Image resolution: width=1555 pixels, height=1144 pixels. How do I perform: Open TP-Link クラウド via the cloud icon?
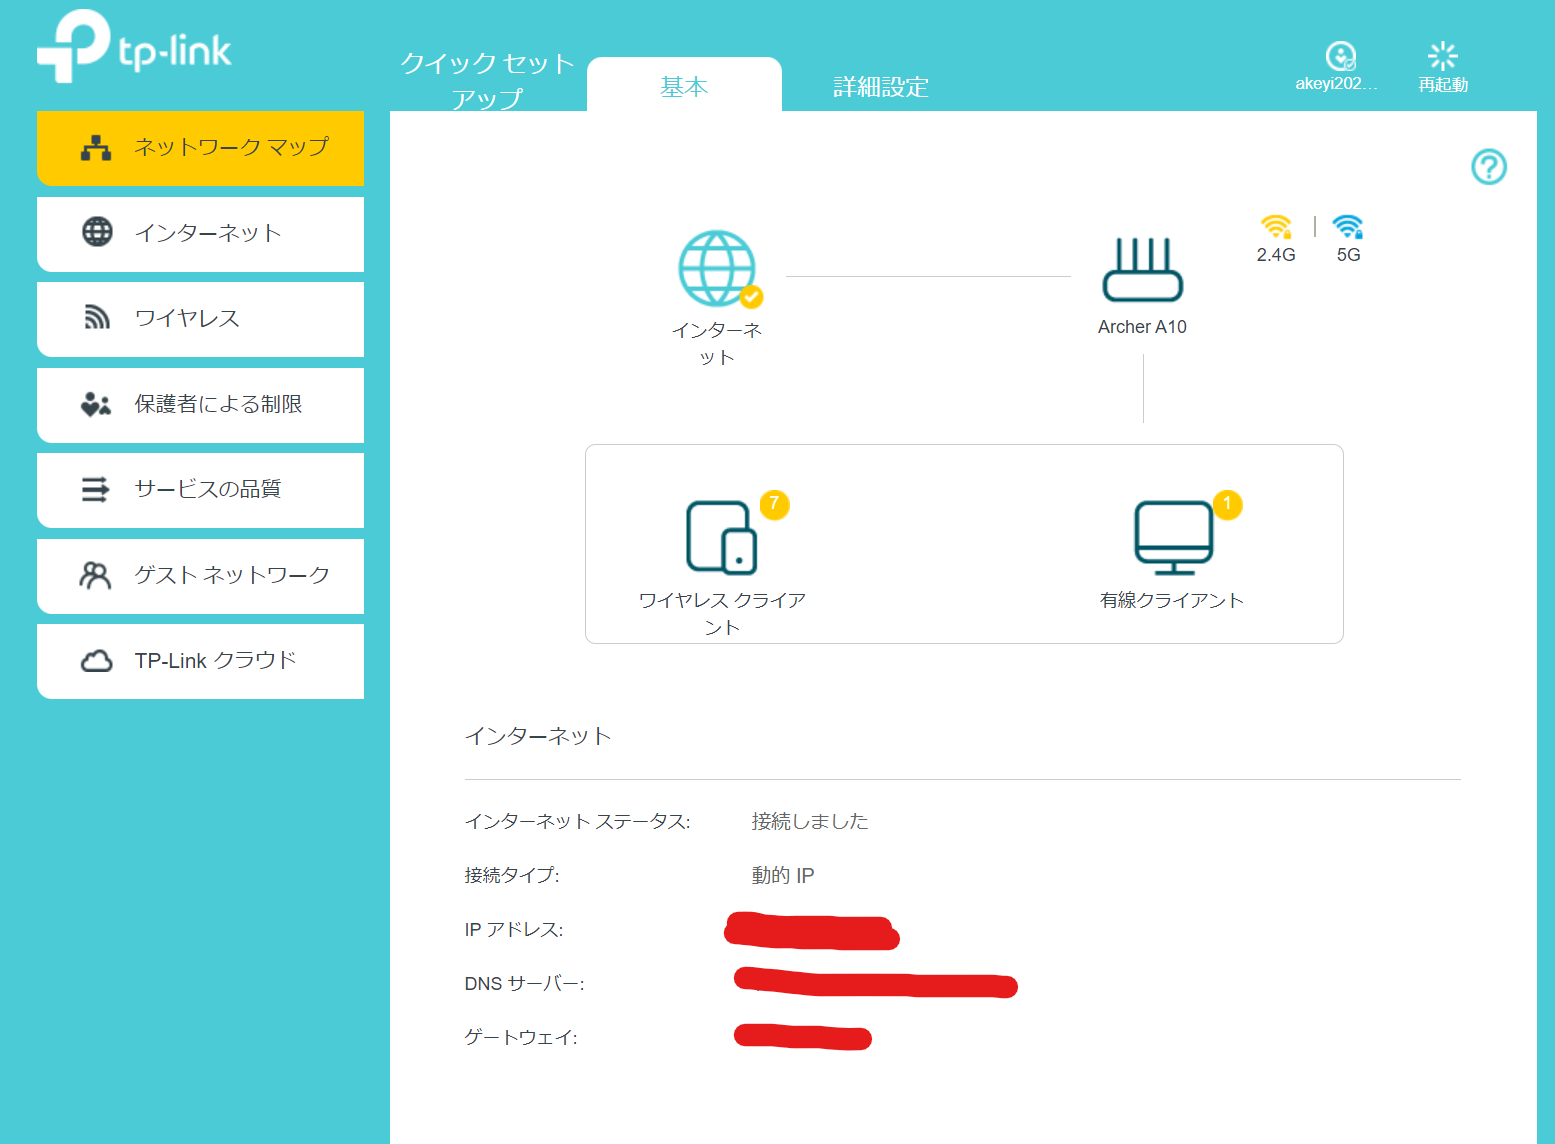pos(96,660)
